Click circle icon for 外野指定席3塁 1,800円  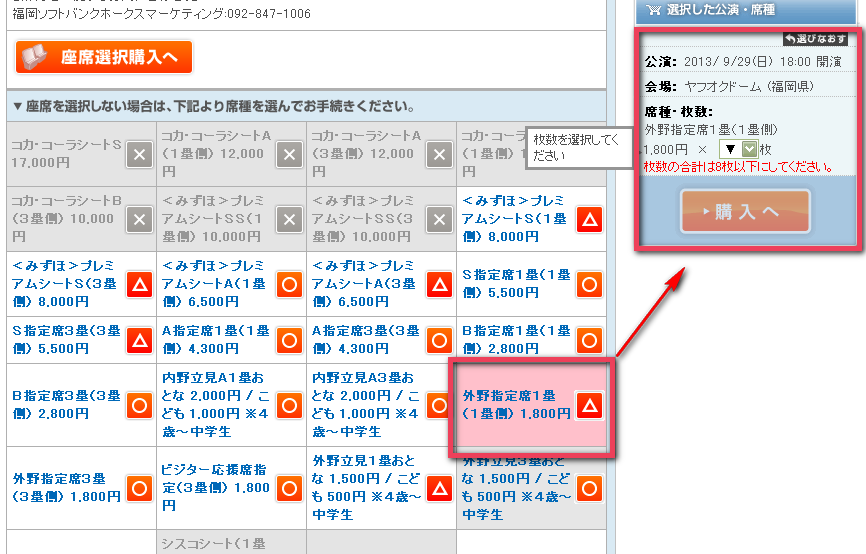point(139,488)
